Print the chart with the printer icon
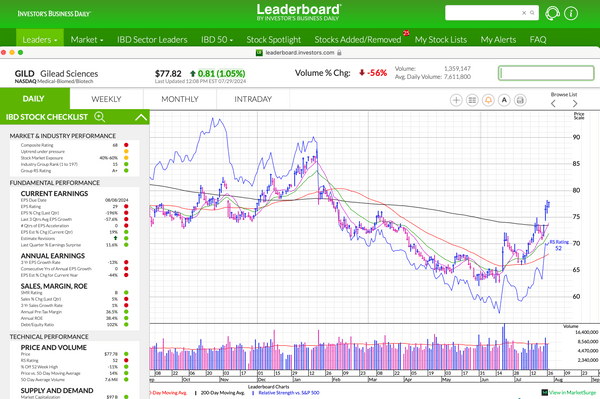 520,100
